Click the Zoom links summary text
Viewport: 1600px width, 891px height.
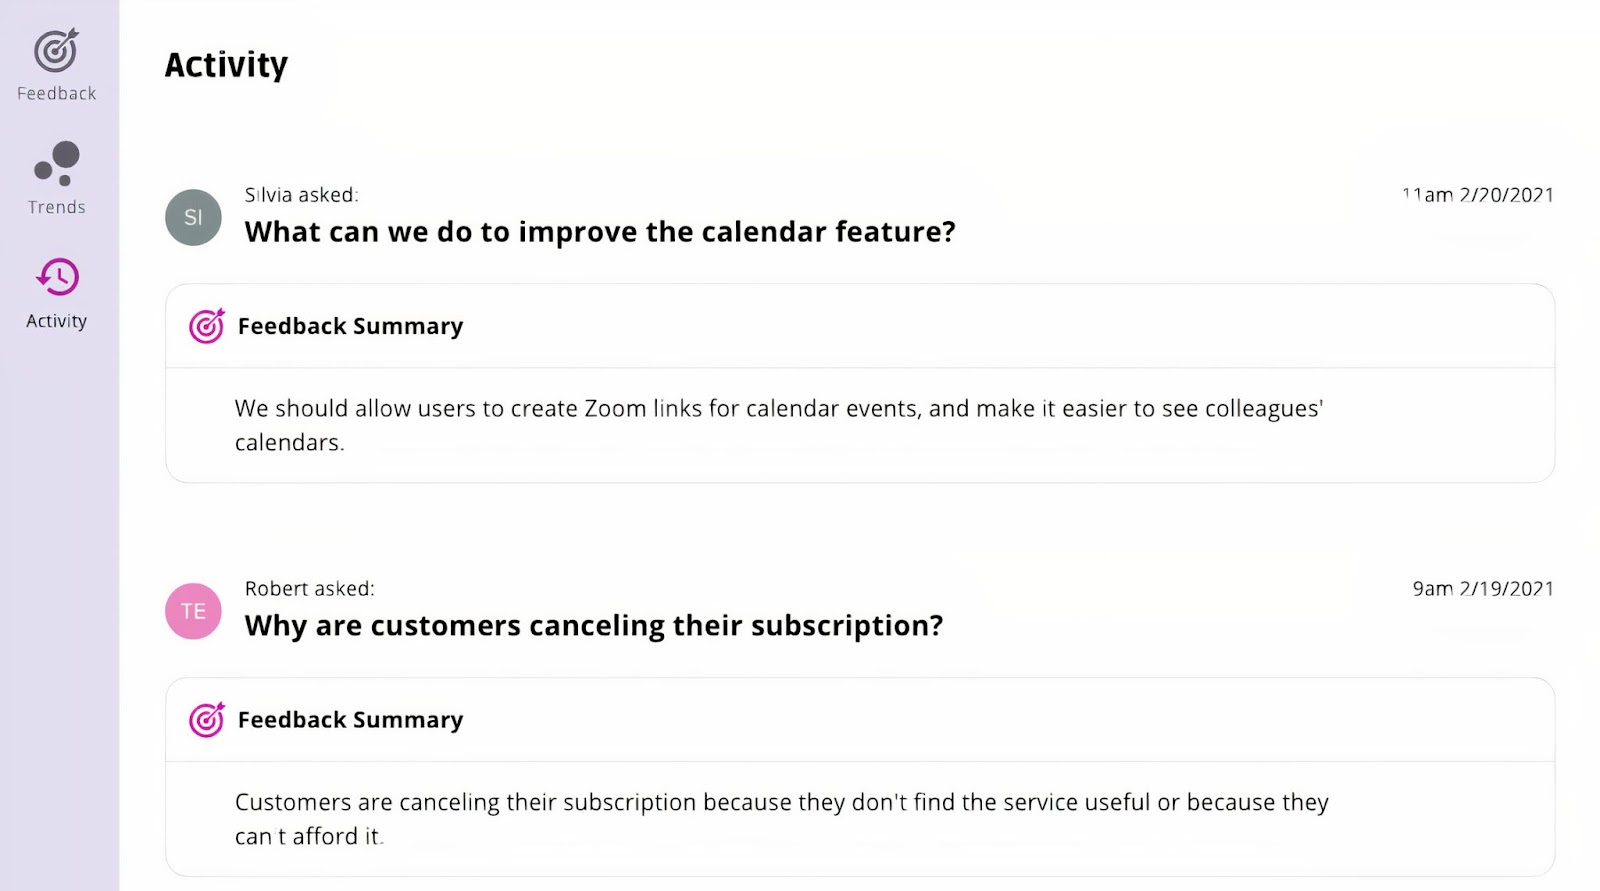pos(779,425)
